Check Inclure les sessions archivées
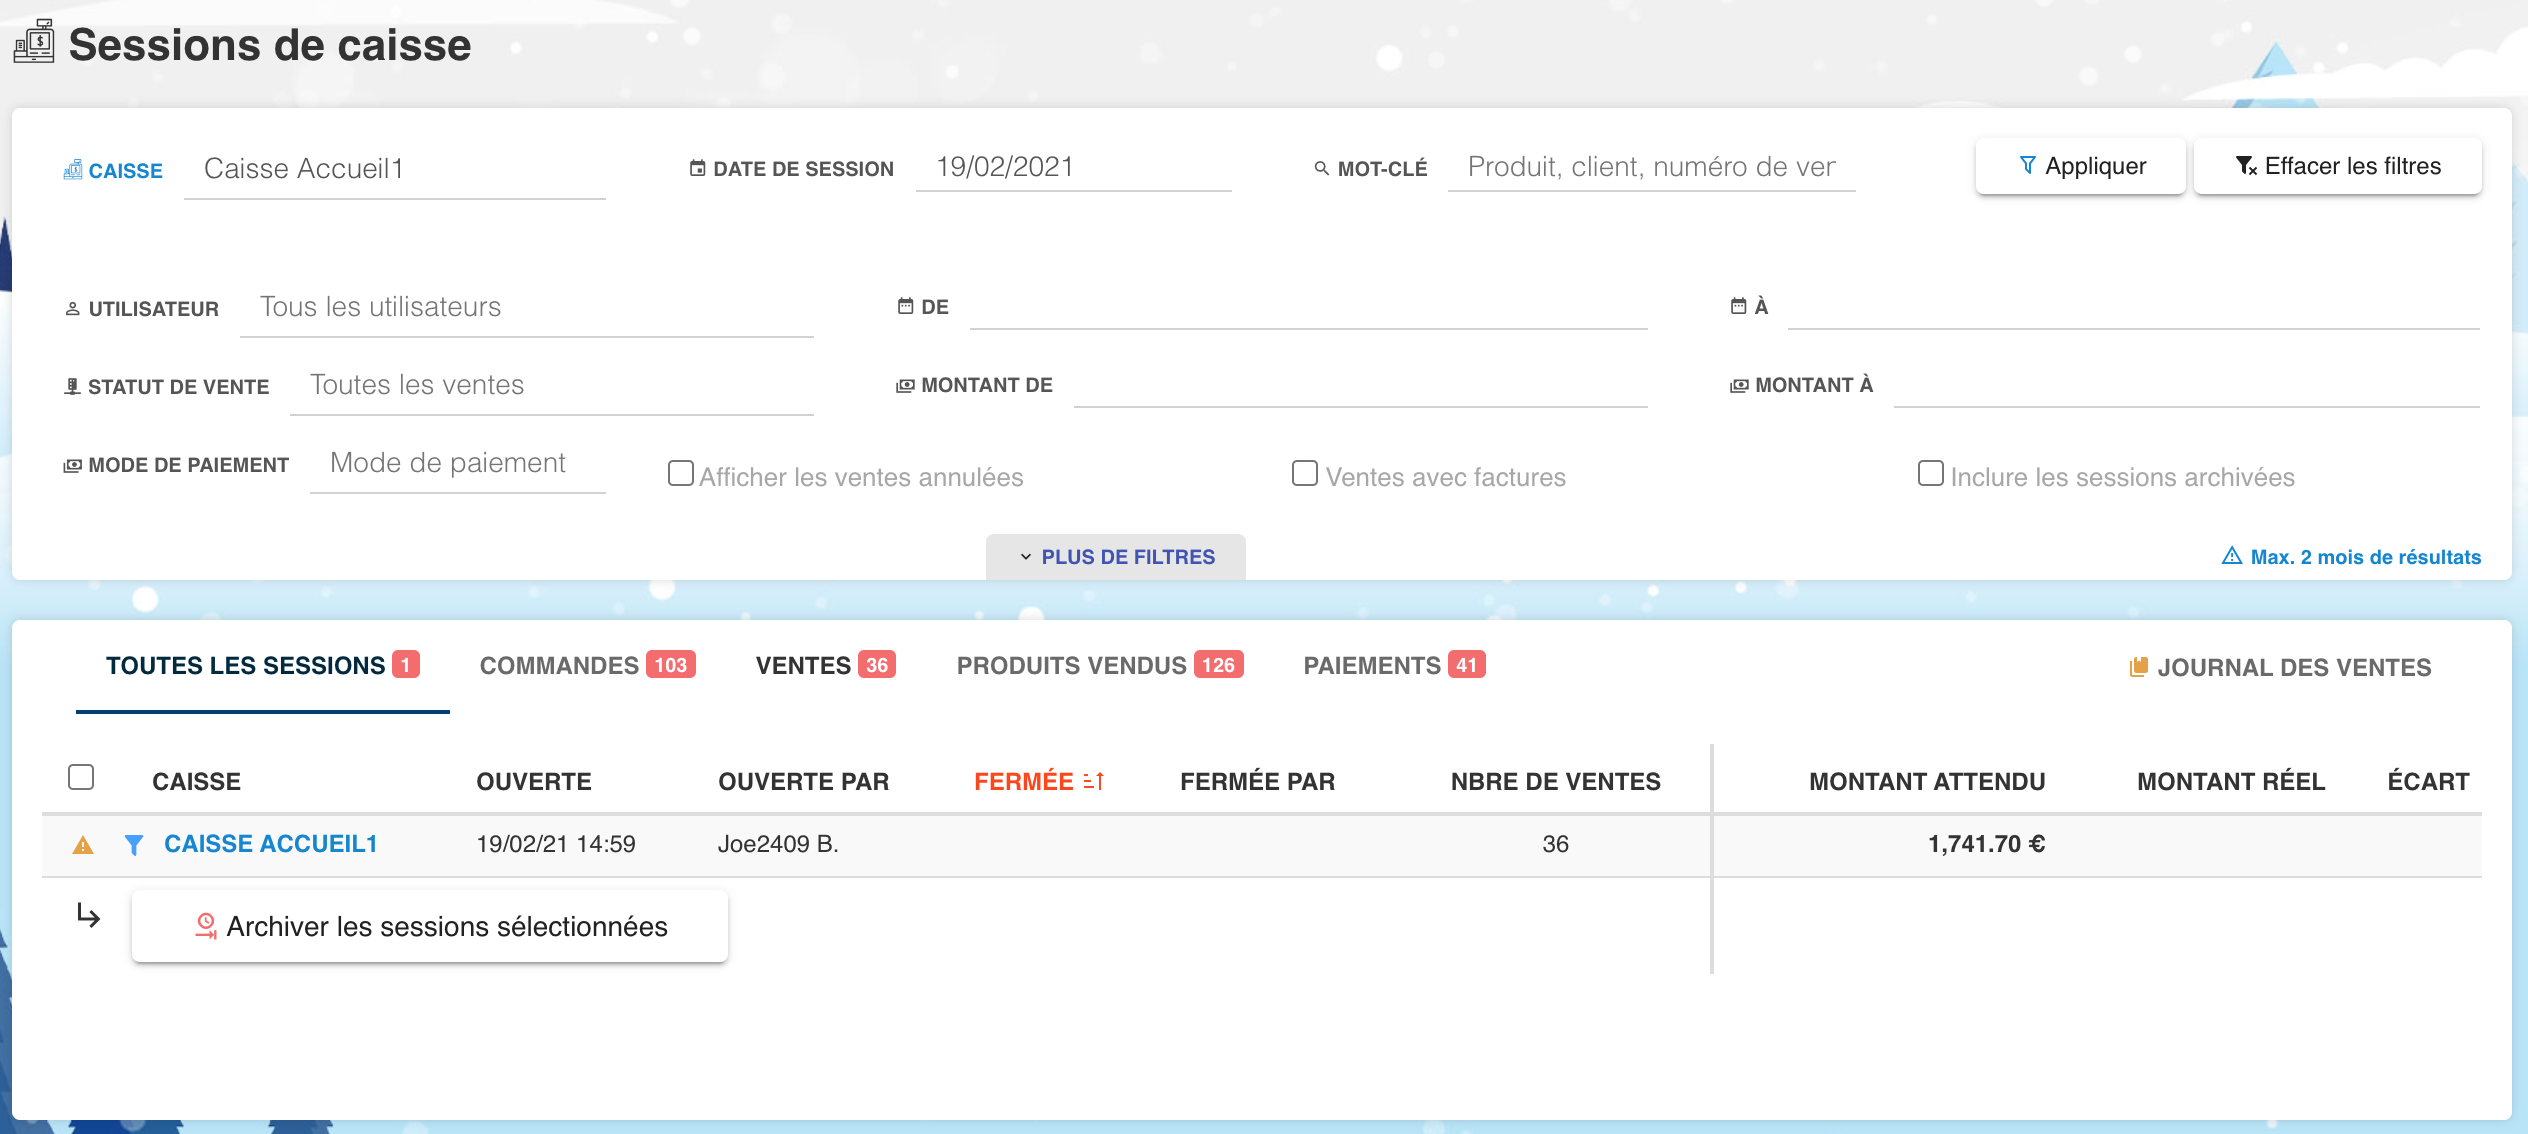This screenshot has height=1134, width=2528. [x=1930, y=473]
